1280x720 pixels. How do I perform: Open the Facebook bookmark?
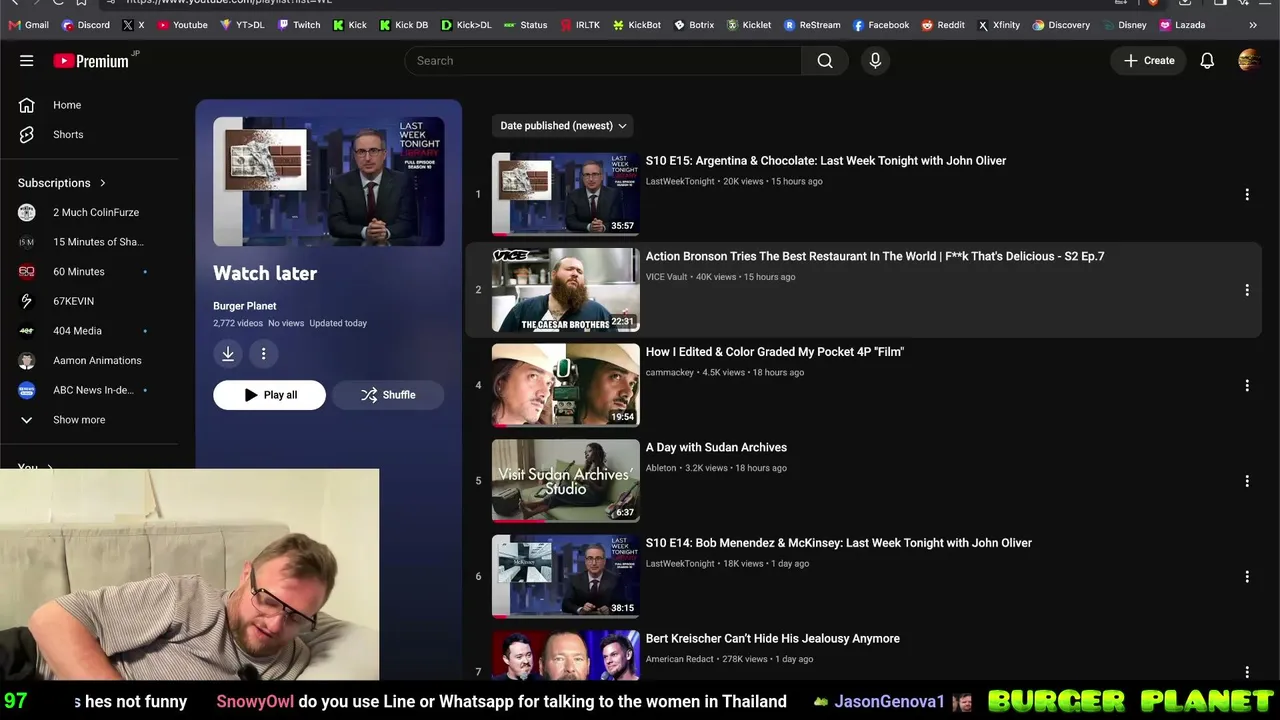(x=881, y=25)
